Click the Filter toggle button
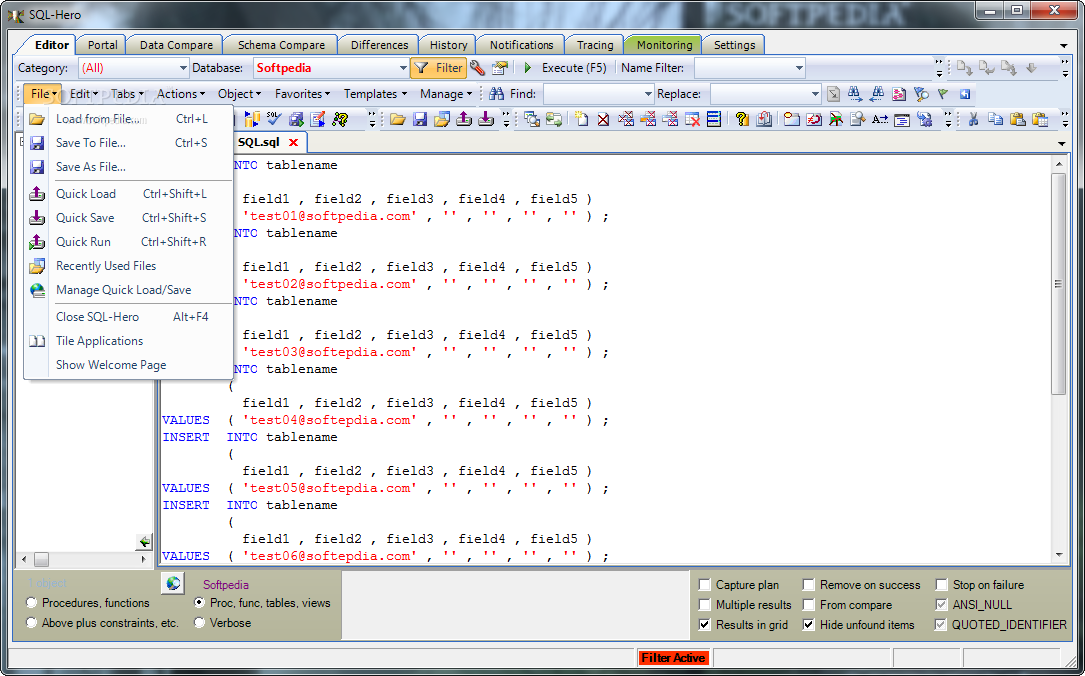The height and width of the screenshot is (676, 1085). 439,68
